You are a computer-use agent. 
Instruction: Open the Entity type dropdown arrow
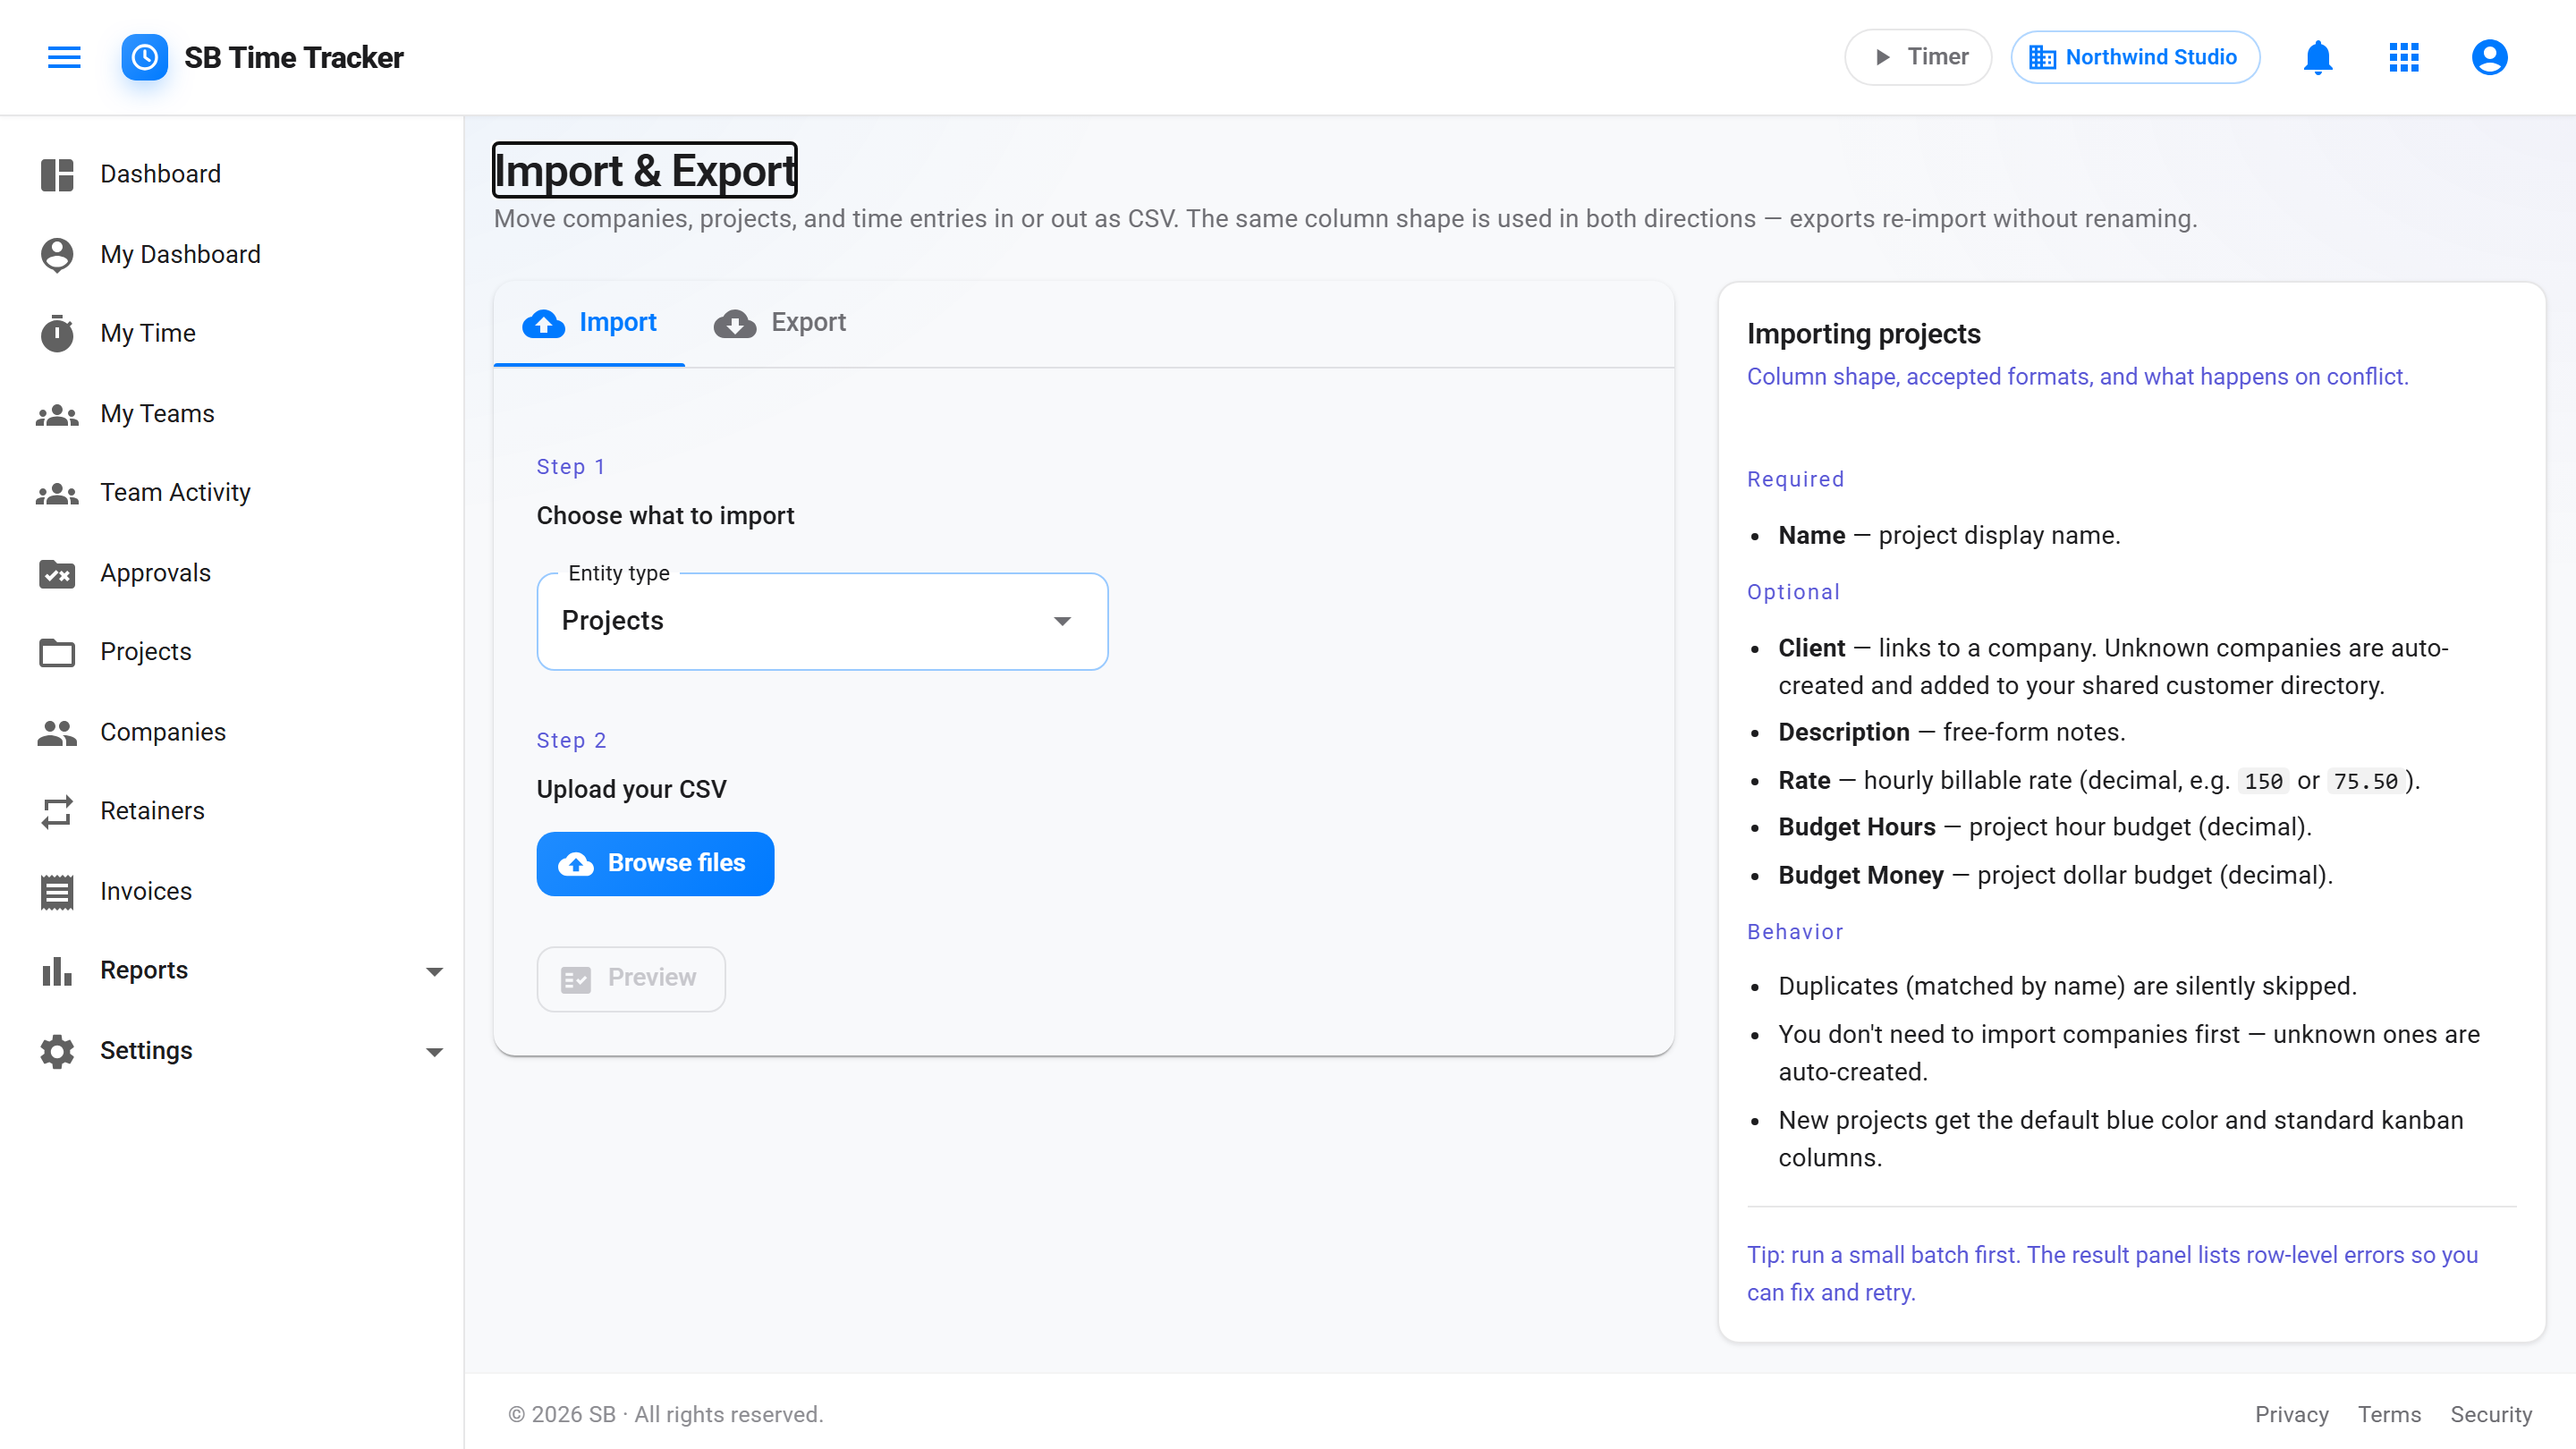tap(1063, 621)
